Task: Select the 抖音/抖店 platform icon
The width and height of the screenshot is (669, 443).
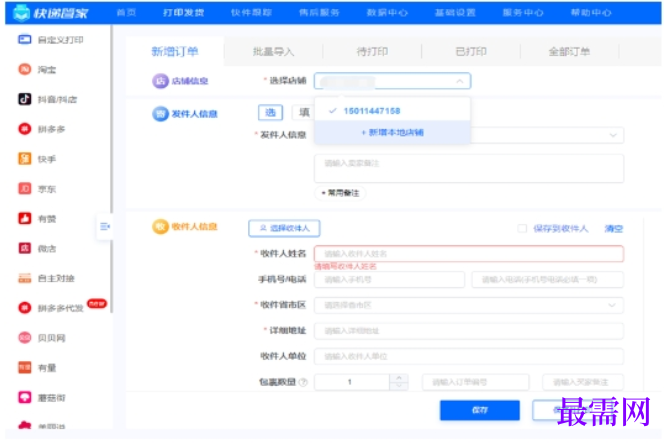Action: click(24, 99)
